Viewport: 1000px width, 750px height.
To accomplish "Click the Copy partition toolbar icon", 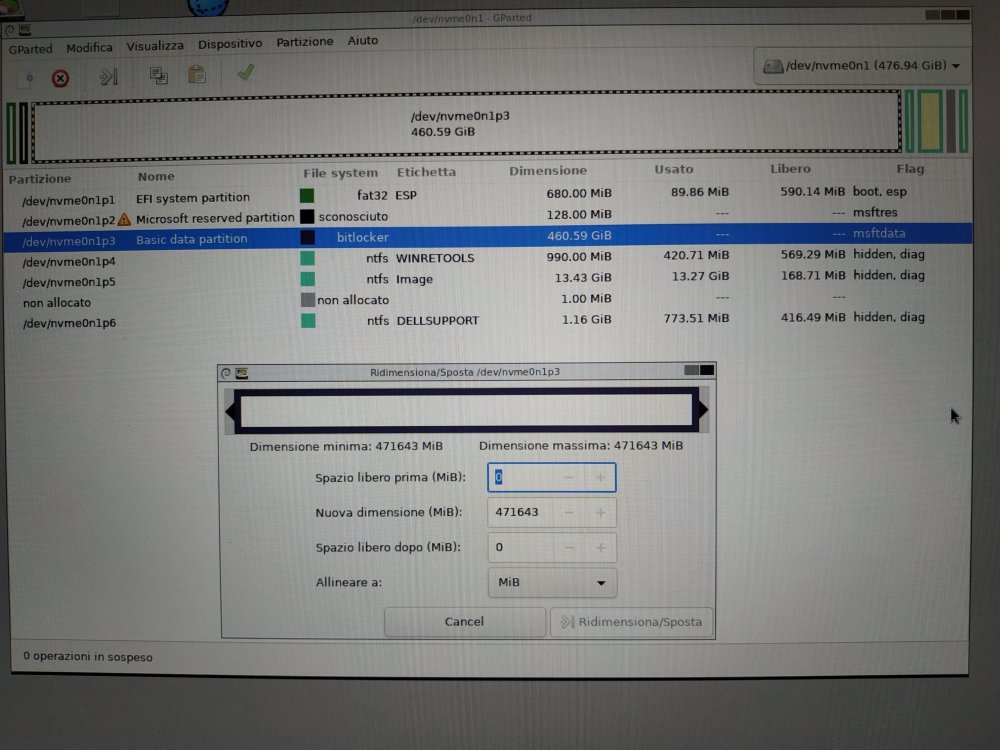I will tap(158, 75).
